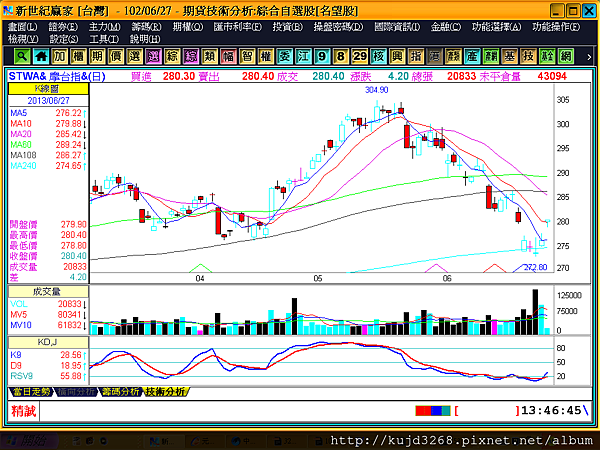The image size is (600, 450).
Task: Open the yellow 綜 toolbar icon
Action: pos(172,57)
